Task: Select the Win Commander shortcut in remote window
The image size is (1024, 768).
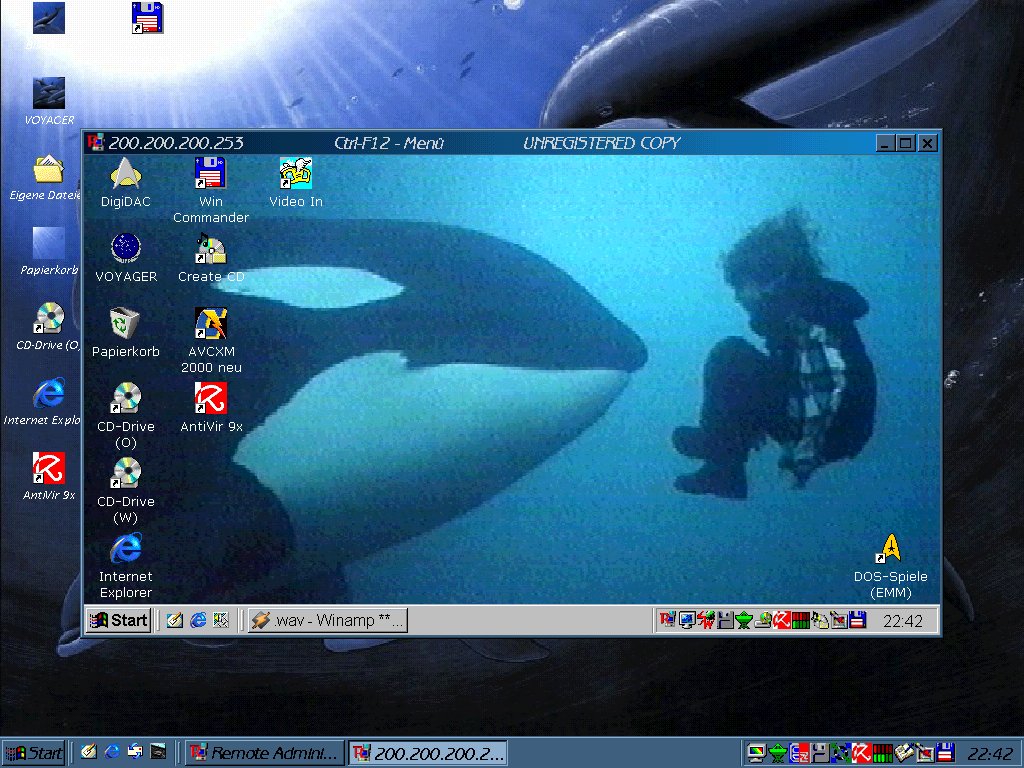Action: pos(210,174)
